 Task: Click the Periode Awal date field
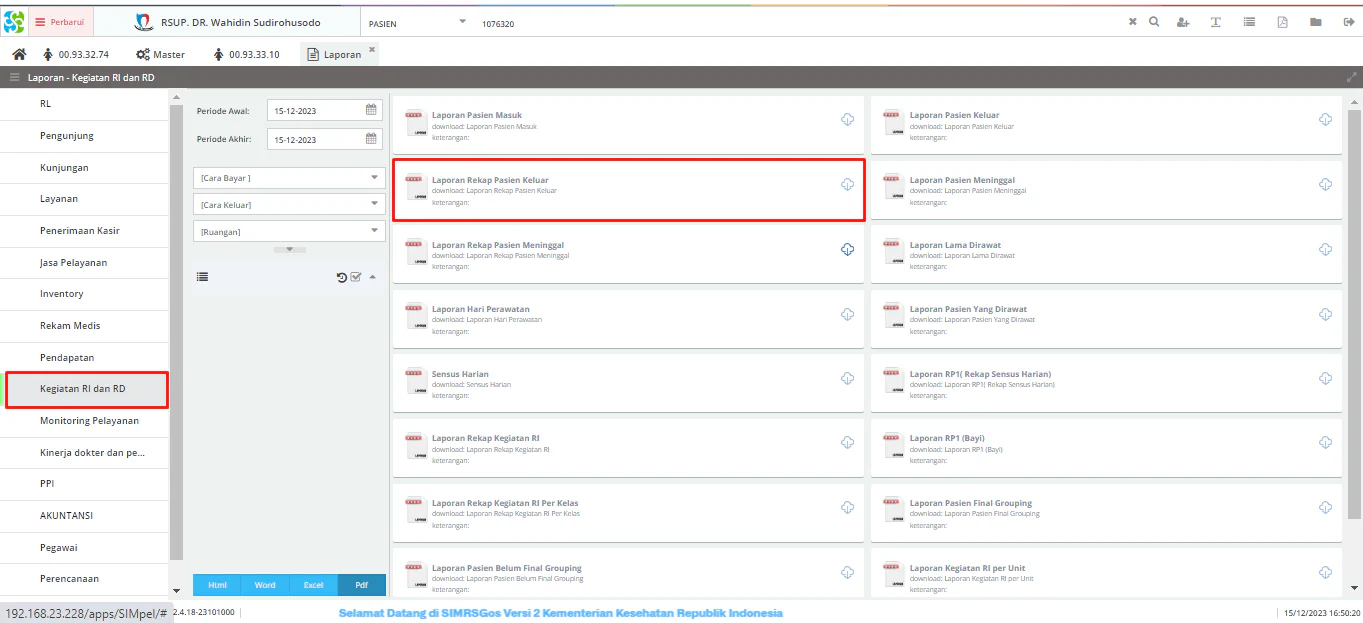(x=315, y=110)
